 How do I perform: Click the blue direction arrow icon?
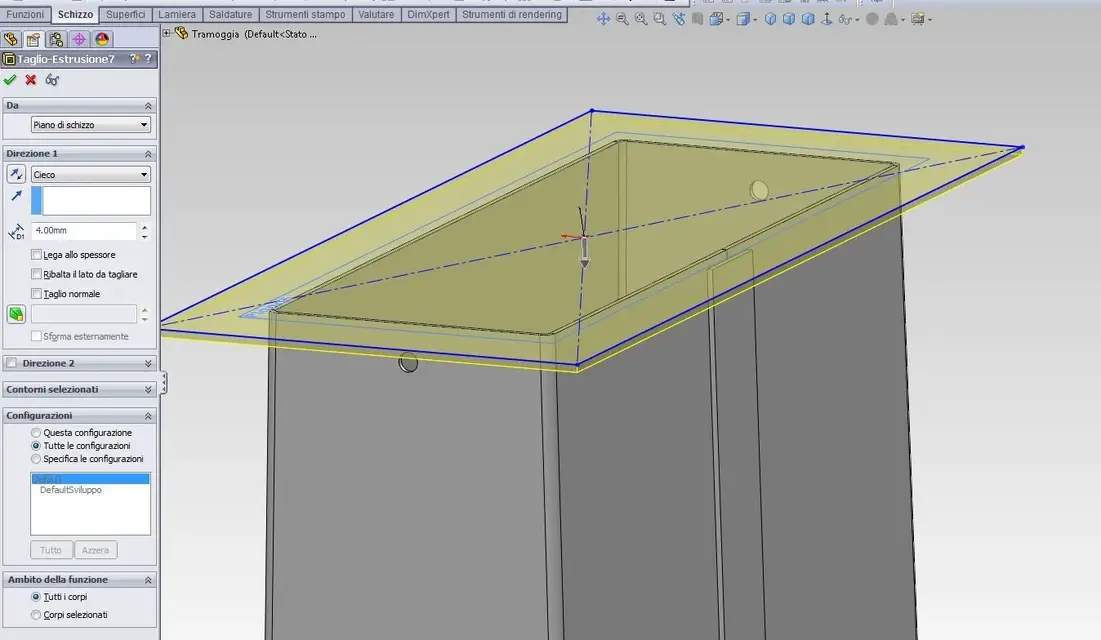click(16, 196)
